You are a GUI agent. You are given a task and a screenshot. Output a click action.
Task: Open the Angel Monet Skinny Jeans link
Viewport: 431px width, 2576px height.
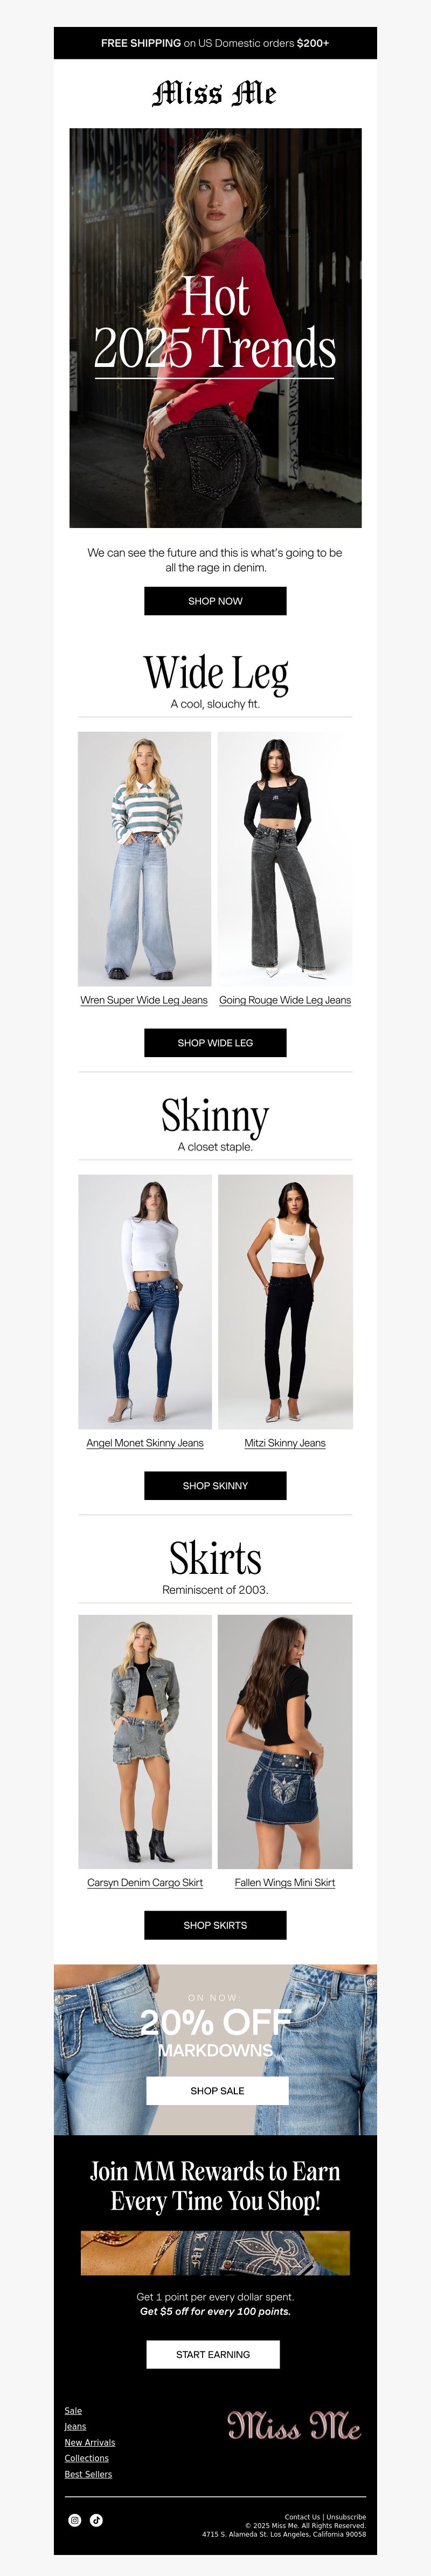tap(145, 1443)
